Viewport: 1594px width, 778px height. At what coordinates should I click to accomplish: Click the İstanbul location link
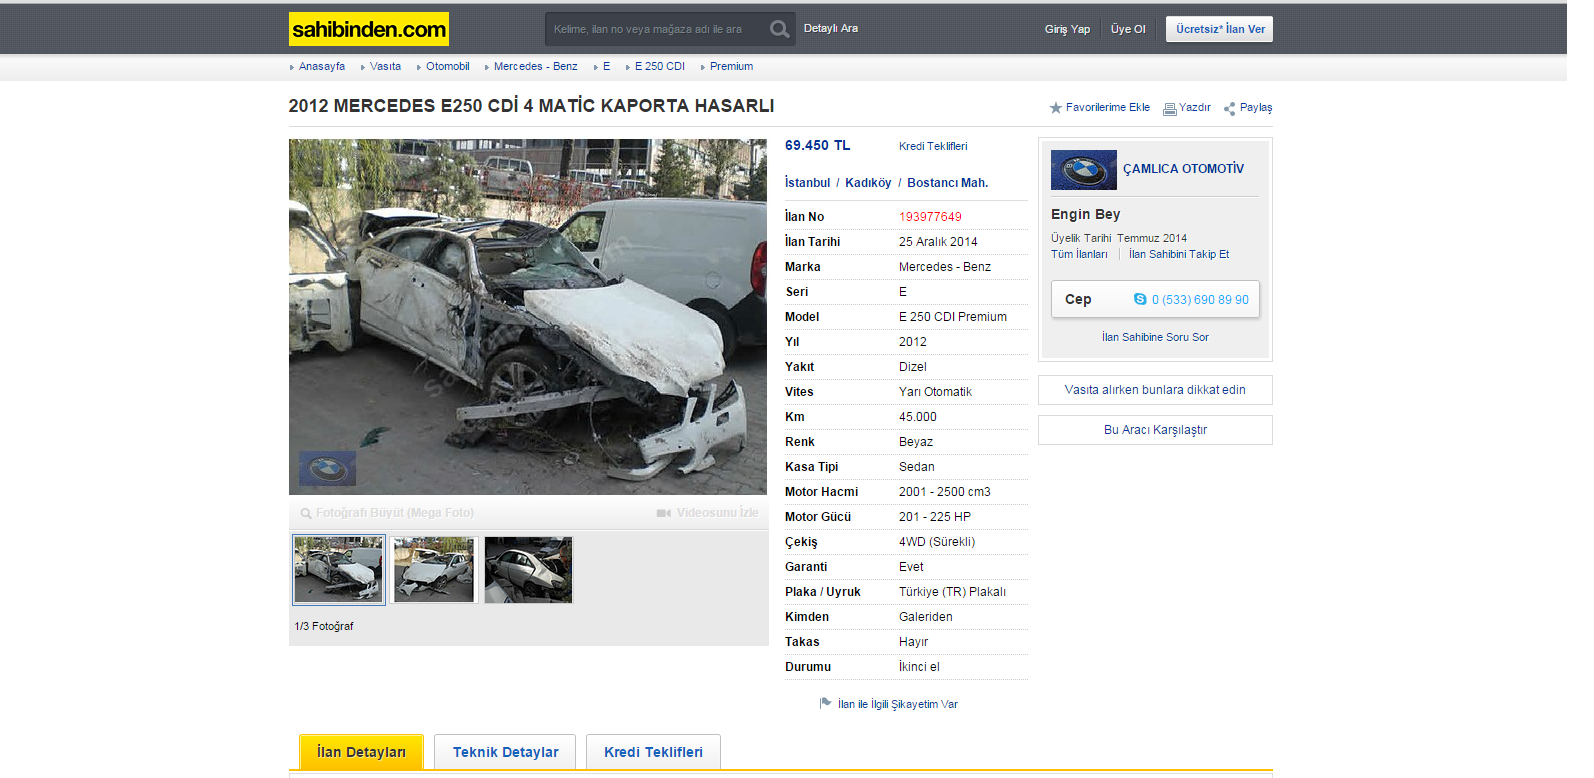tap(807, 183)
